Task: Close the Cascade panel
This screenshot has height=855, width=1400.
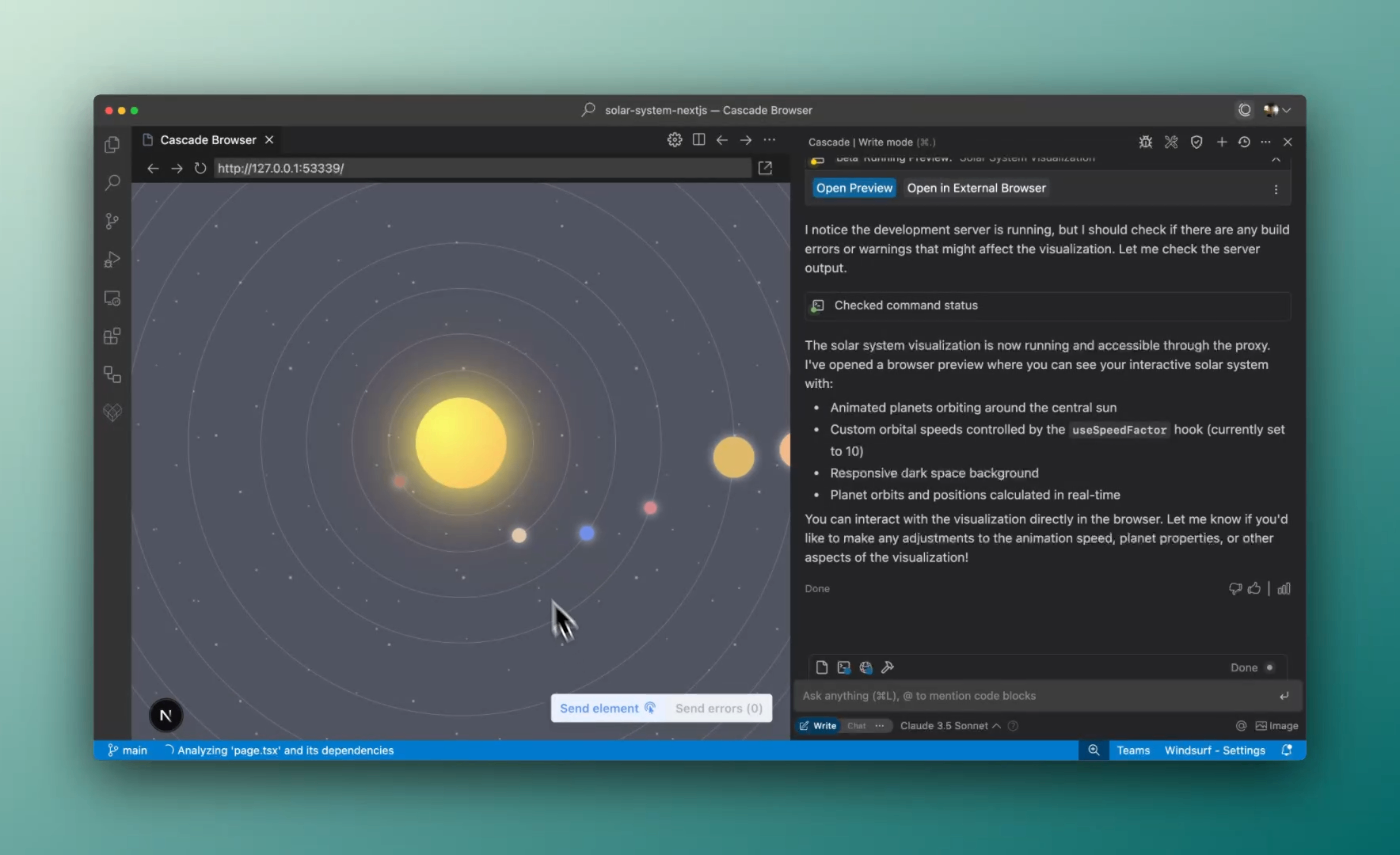Action: (1288, 142)
